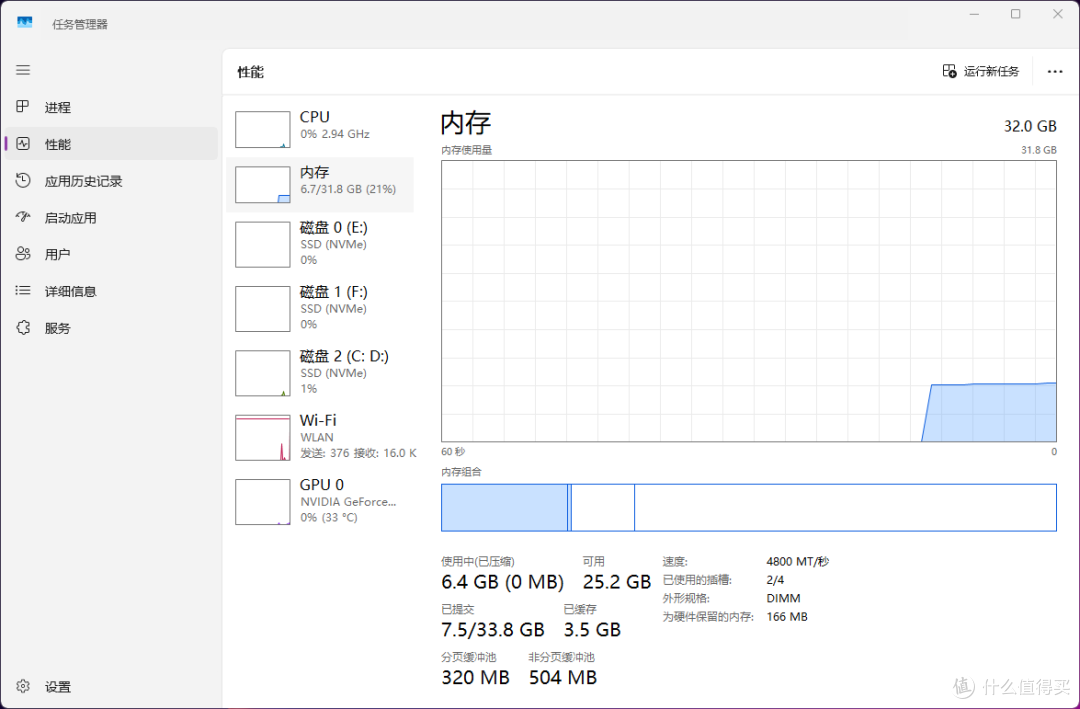Viewport: 1080px width, 709px height.
Task: Click the 2/4 slots used value
Action: [776, 580]
